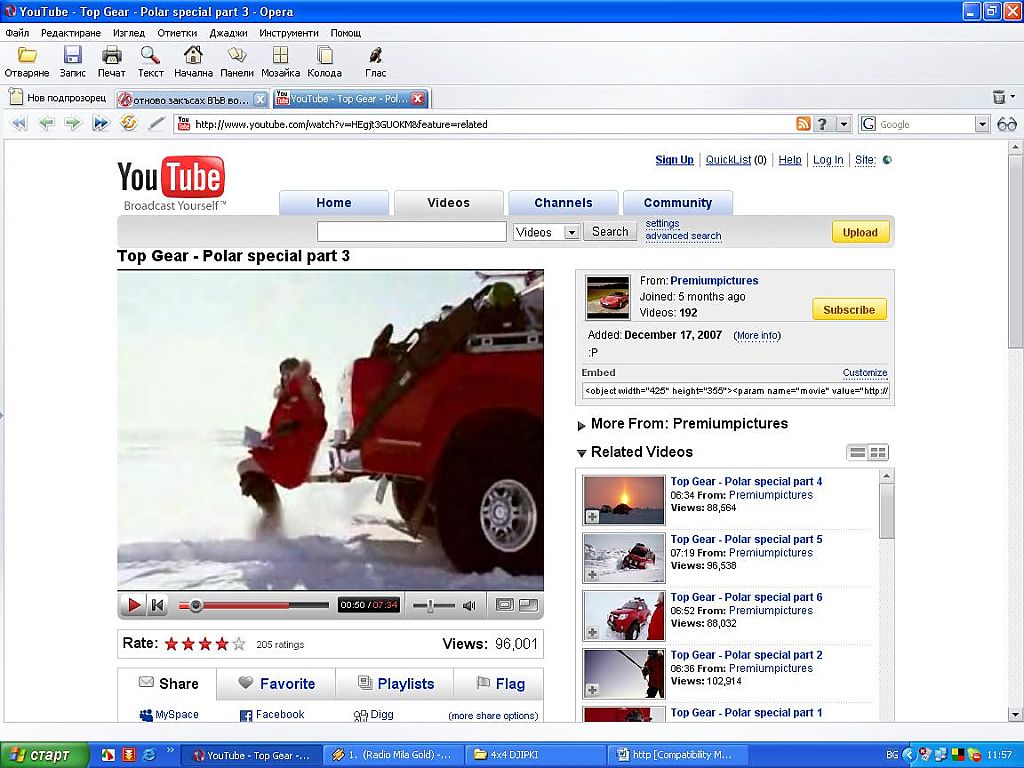Click the volume speaker icon in the player
The height and width of the screenshot is (768, 1024).
(x=468, y=605)
